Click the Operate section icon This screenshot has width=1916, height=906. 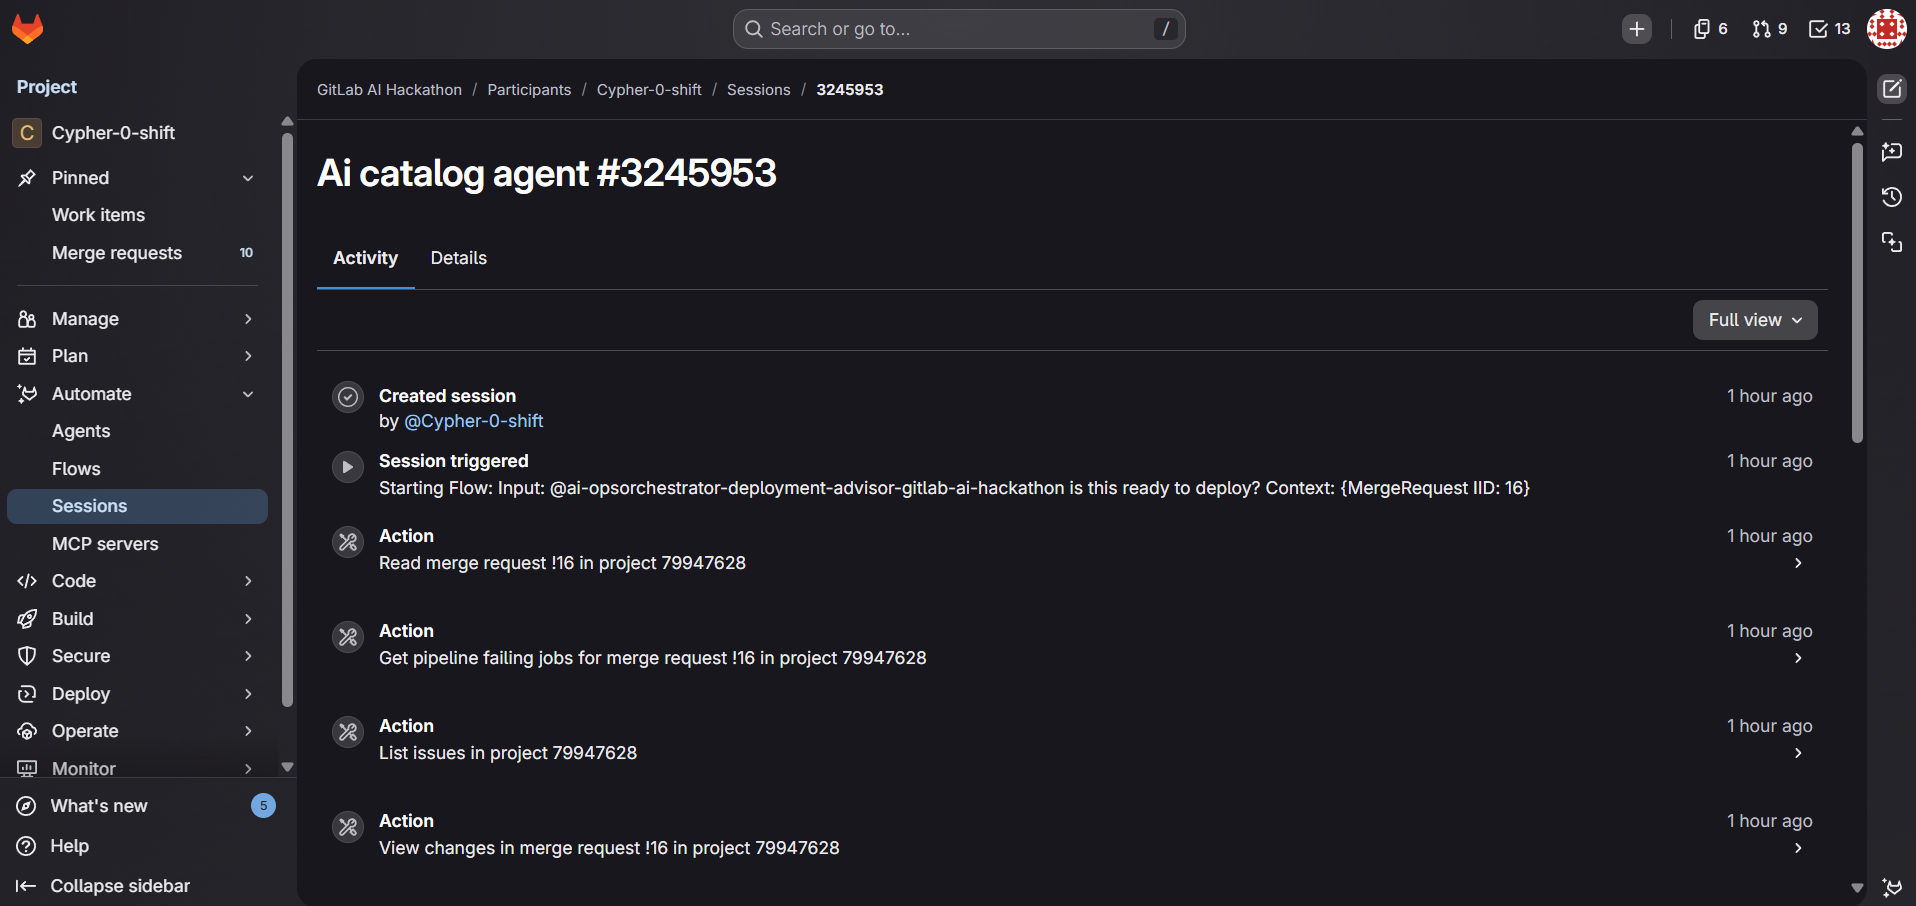point(27,731)
